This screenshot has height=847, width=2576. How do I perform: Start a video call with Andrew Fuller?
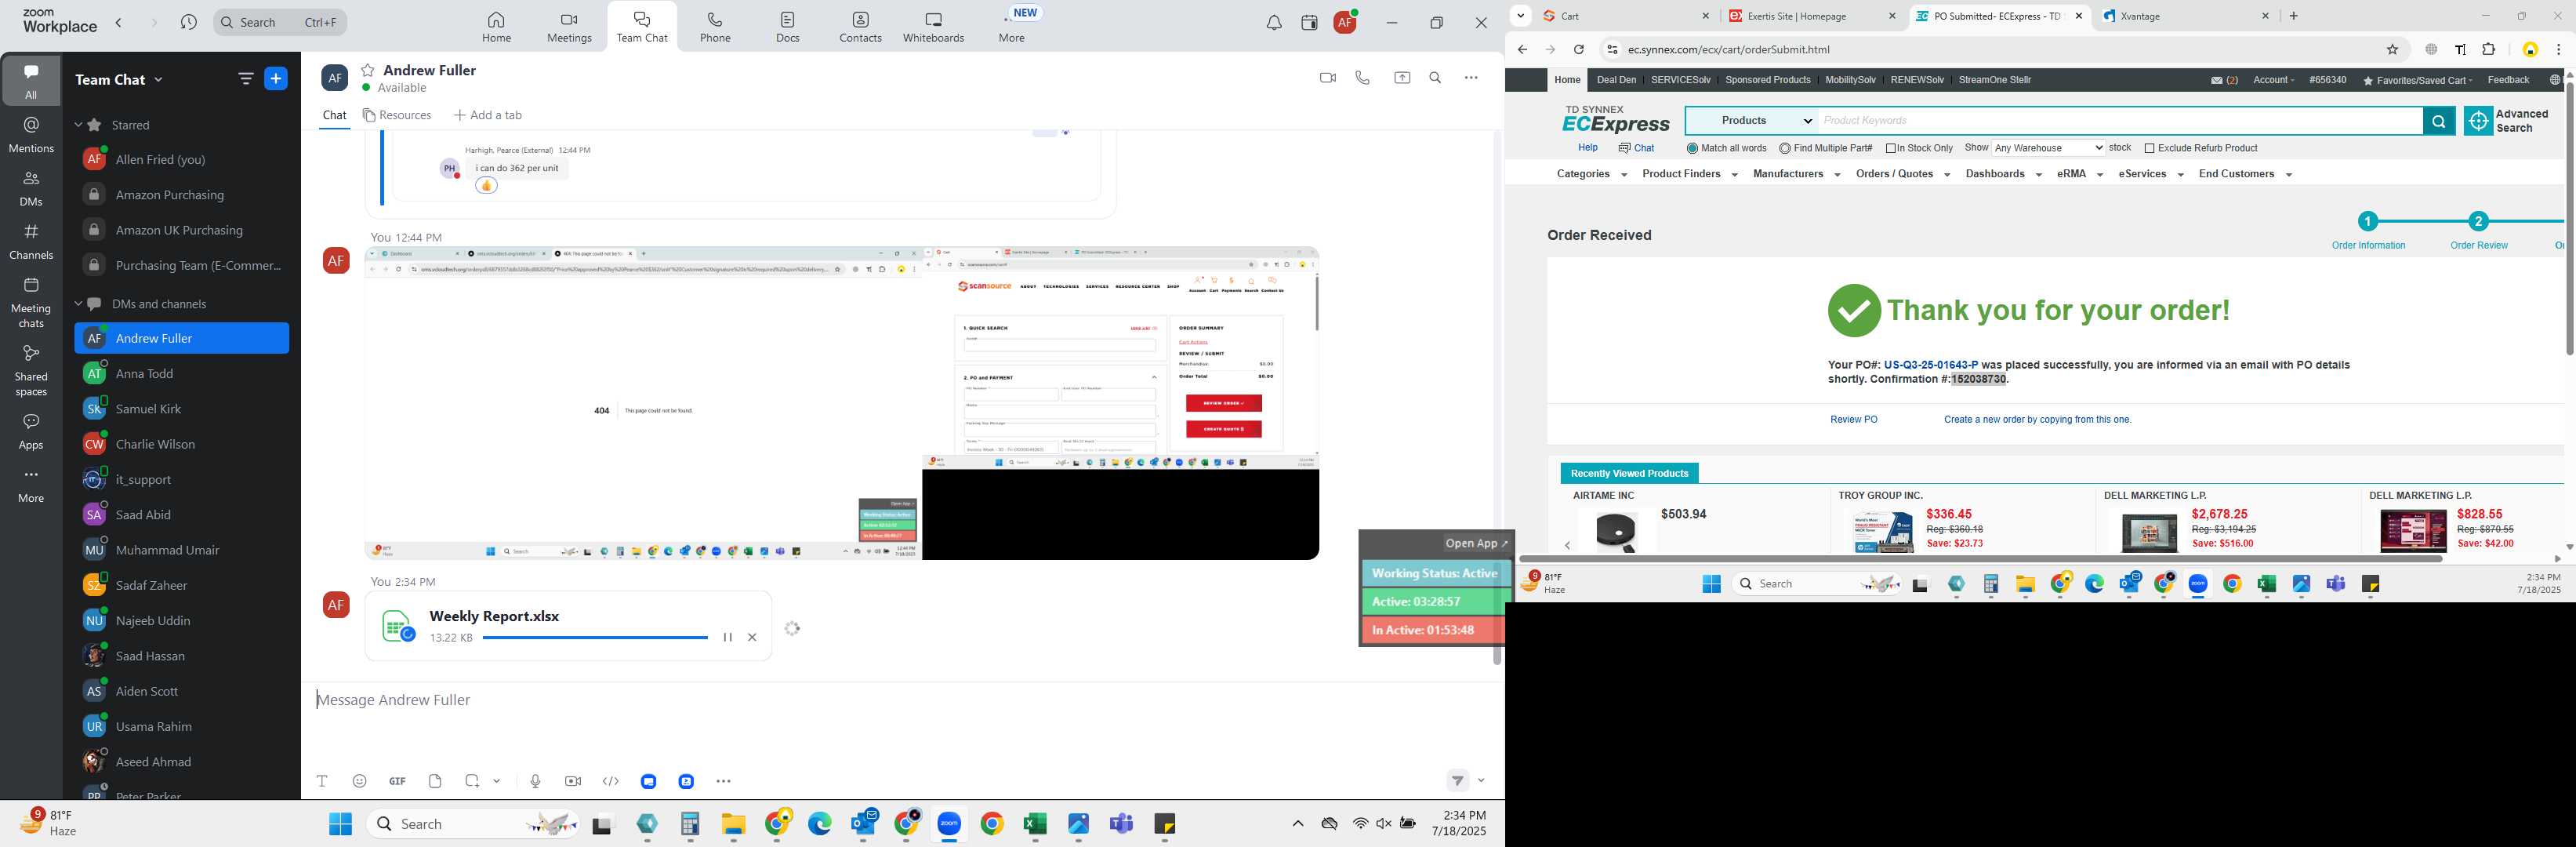[x=1327, y=78]
